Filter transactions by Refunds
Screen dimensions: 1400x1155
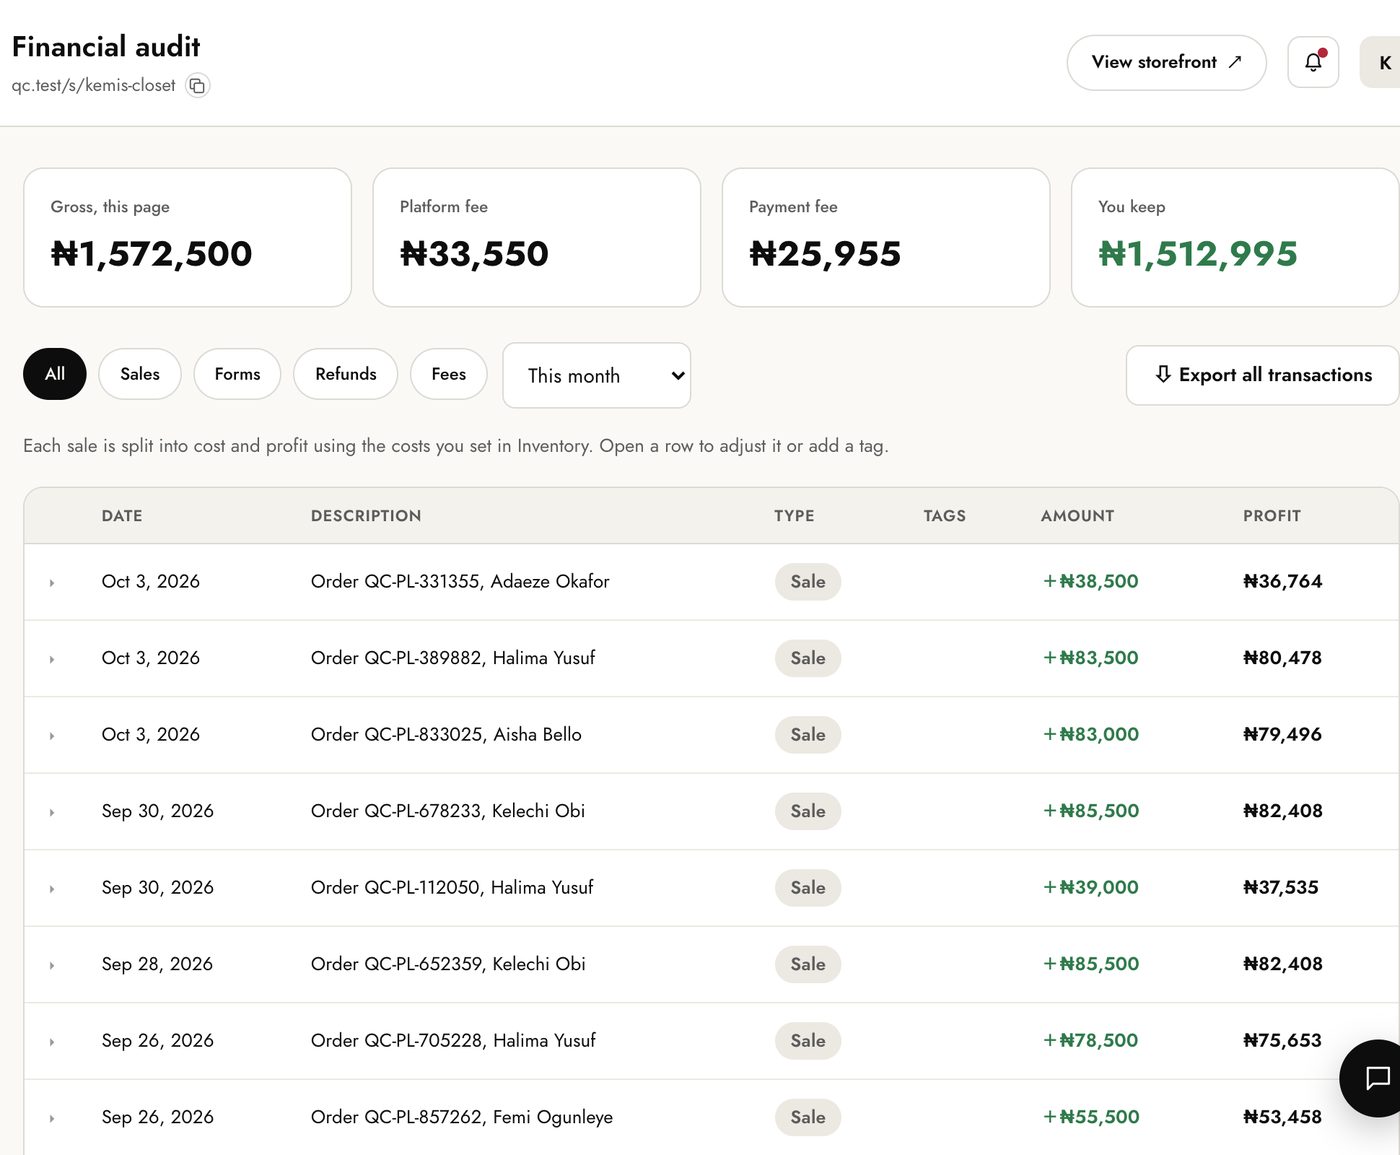point(346,374)
